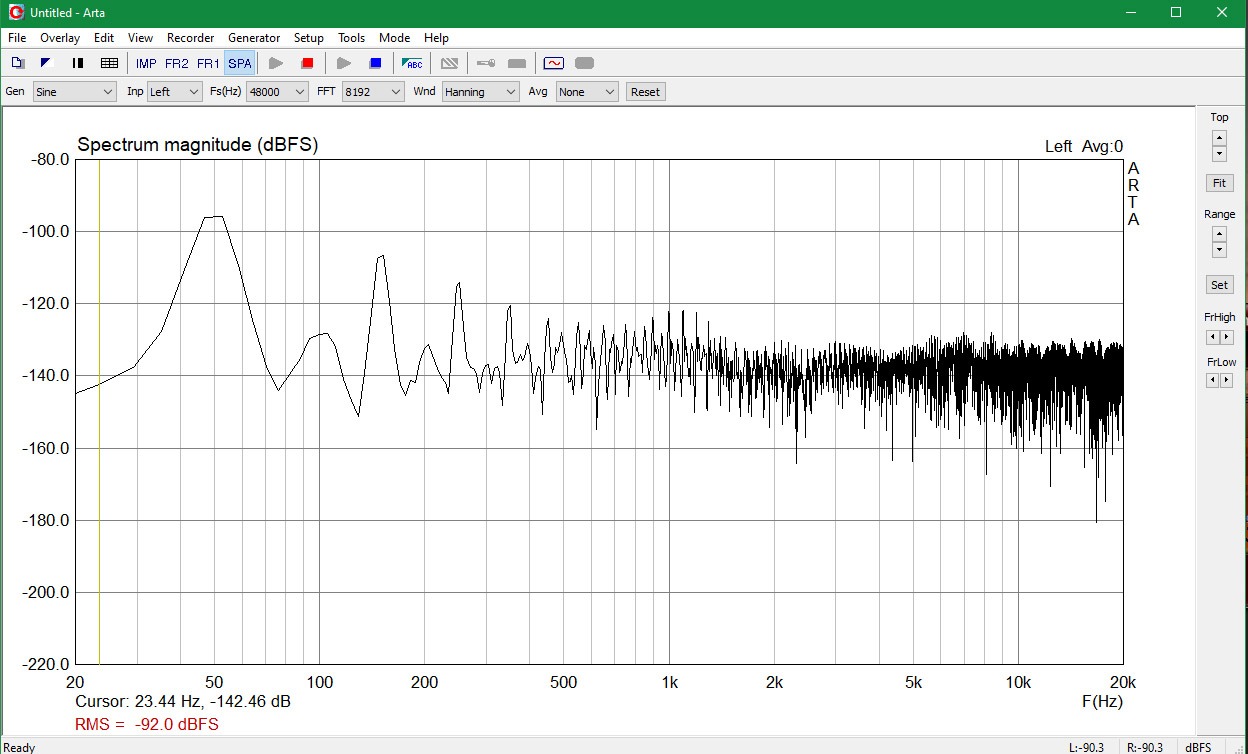
Task: Click the FrLow left arrow
Action: (x=1212, y=380)
